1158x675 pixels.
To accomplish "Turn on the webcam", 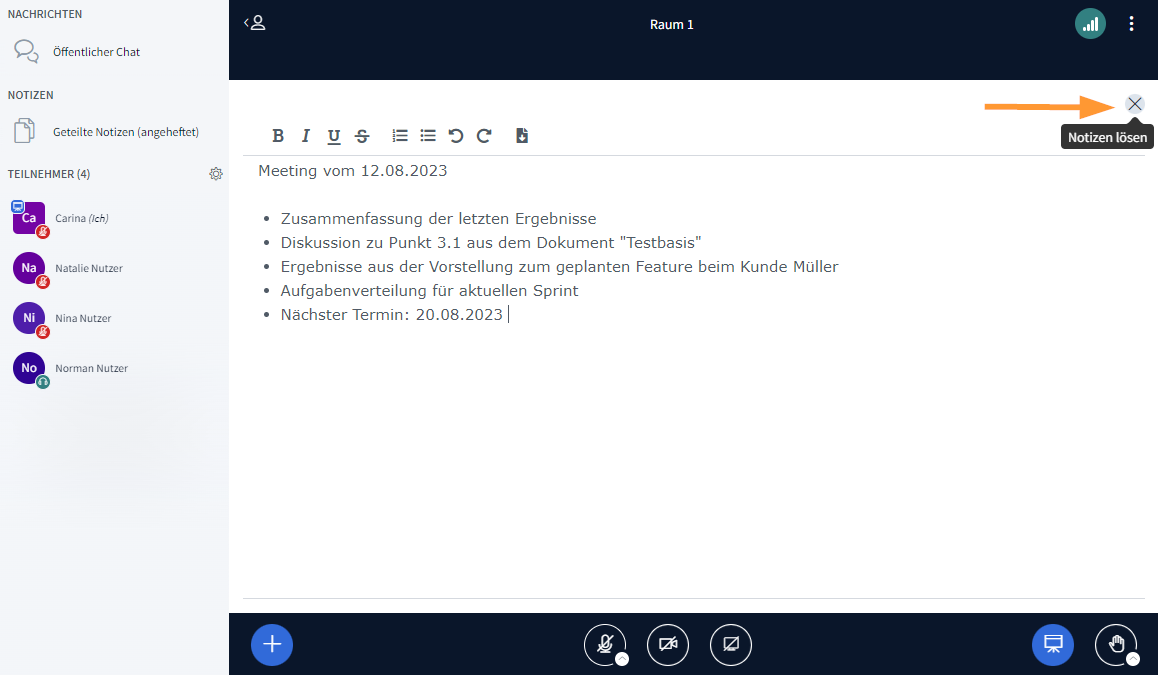I will 668,644.
